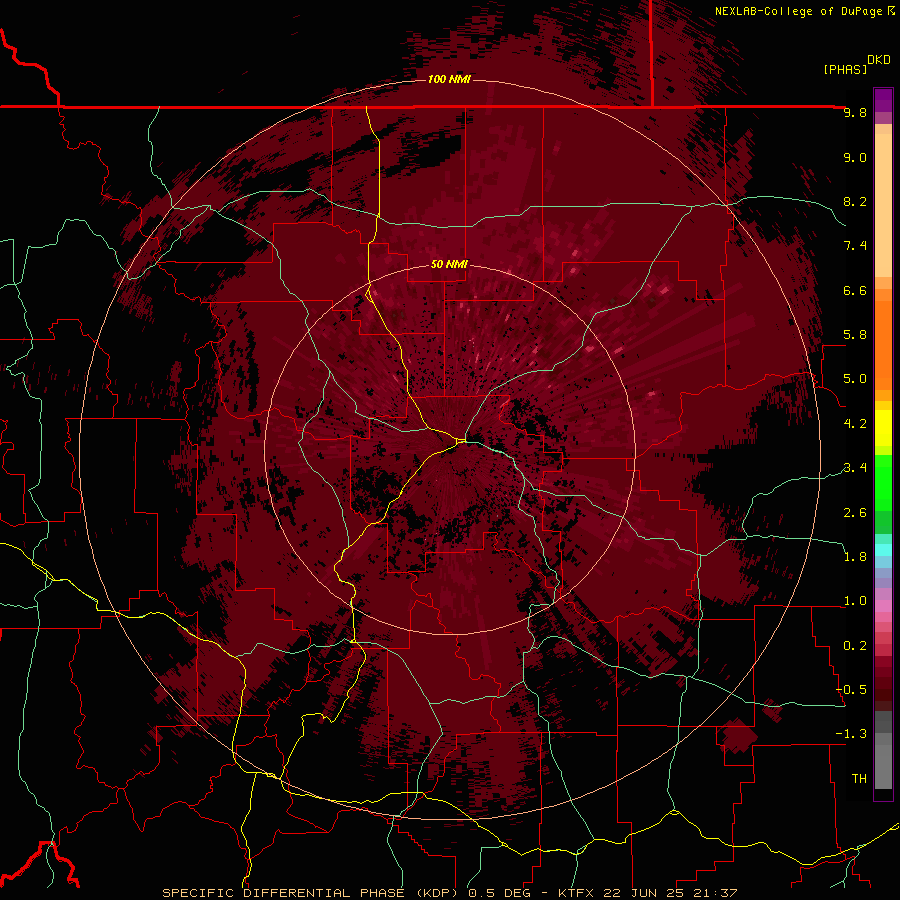Click the -1.3 scale value
The width and height of the screenshot is (900, 900).
click(x=851, y=734)
